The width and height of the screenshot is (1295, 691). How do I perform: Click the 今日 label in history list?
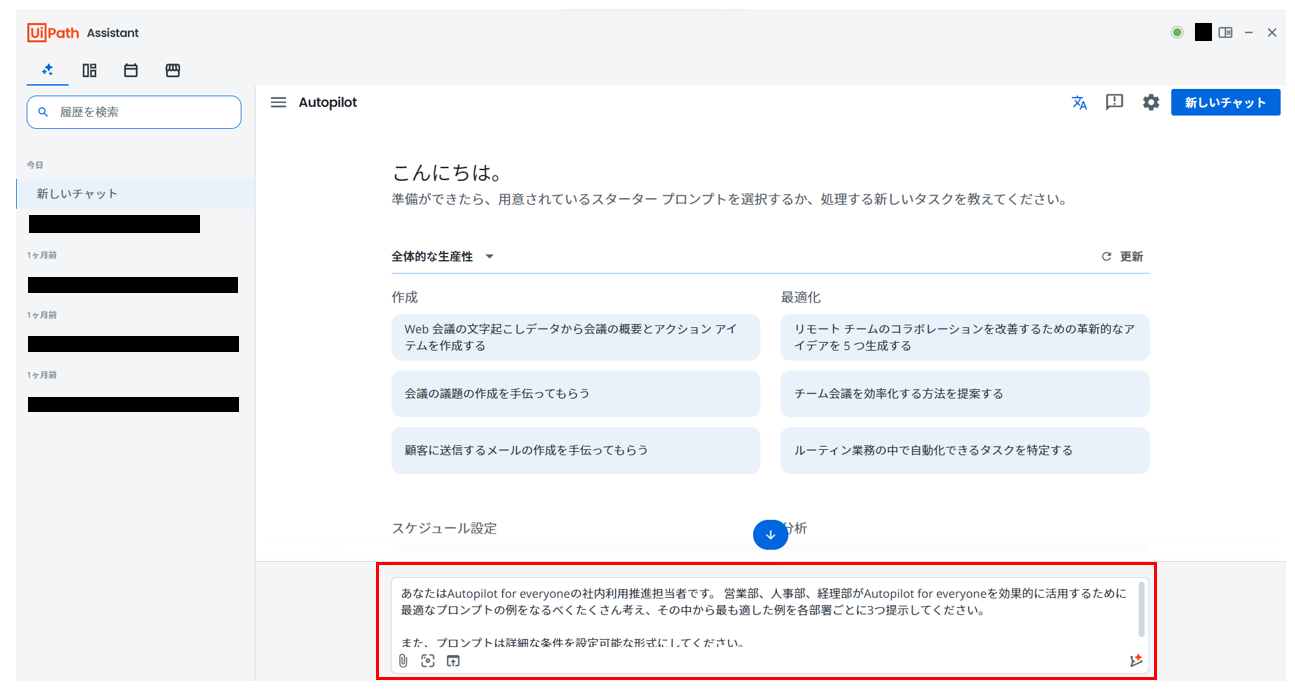click(x=35, y=164)
